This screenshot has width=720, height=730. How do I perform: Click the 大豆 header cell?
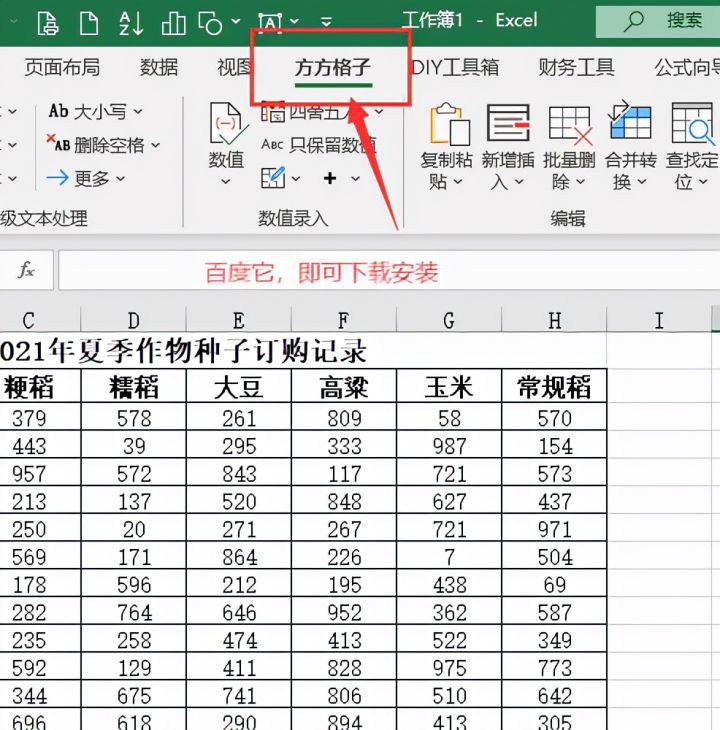point(239,386)
